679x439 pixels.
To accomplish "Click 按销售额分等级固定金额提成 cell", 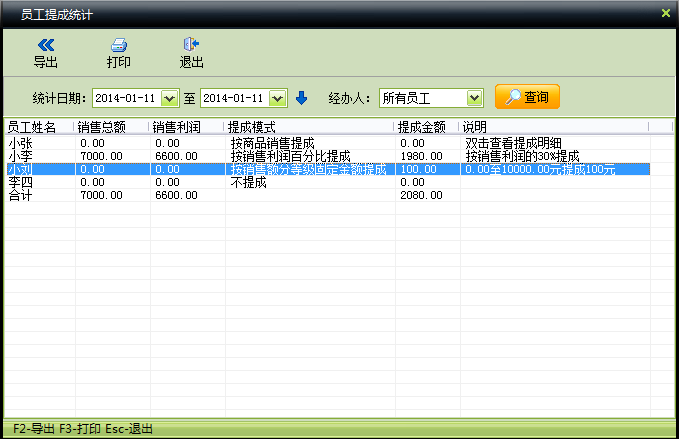I will coord(308,169).
